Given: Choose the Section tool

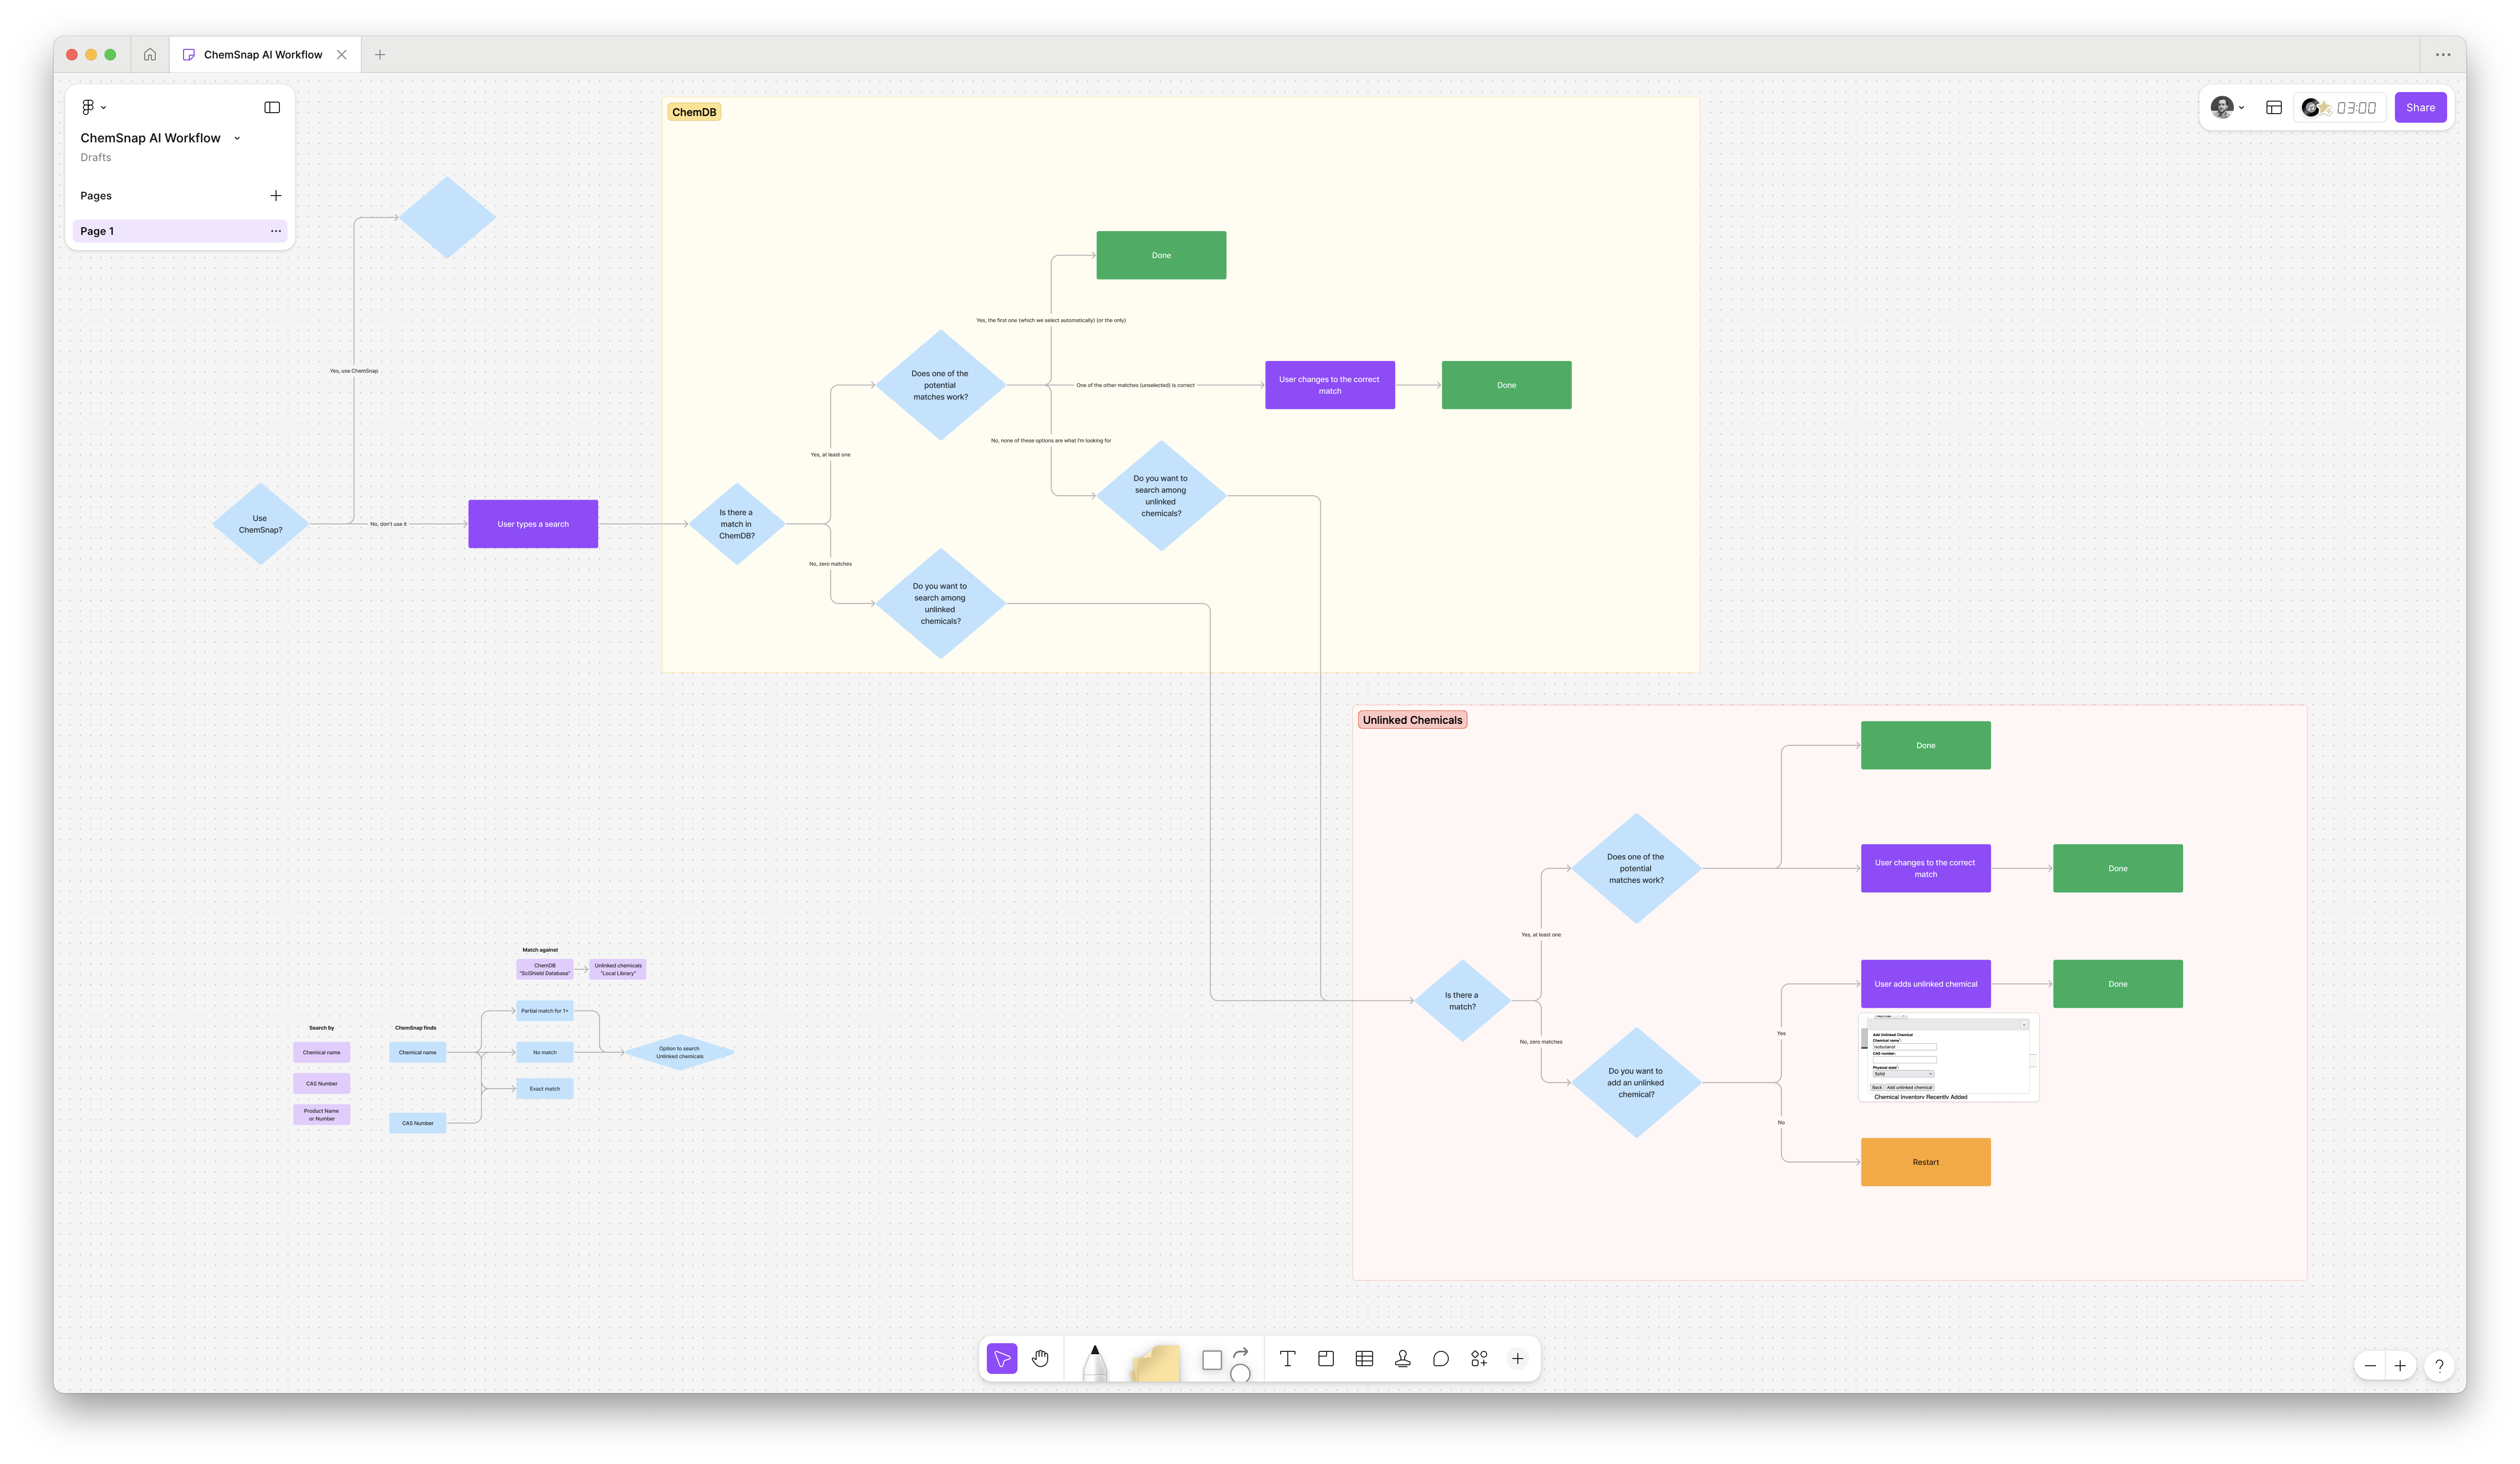Looking at the screenshot, I should [1326, 1358].
